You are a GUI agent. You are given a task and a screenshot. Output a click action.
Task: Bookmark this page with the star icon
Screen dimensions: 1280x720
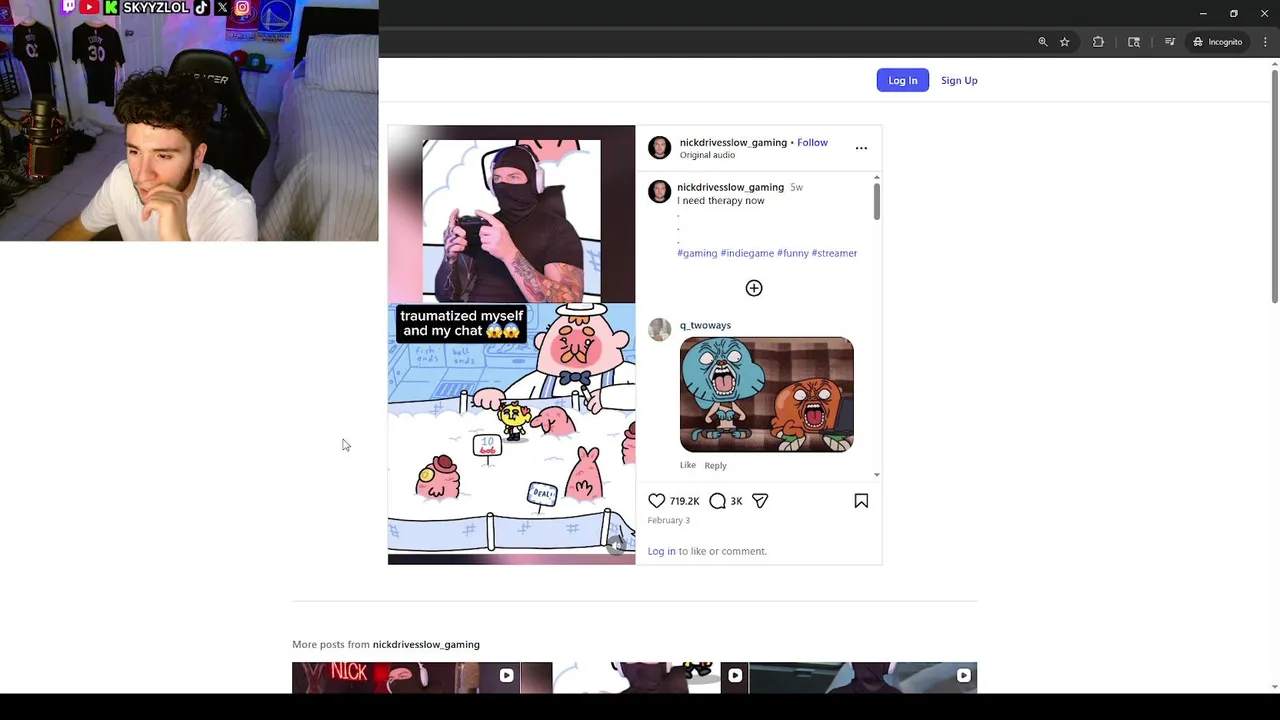[1065, 42]
